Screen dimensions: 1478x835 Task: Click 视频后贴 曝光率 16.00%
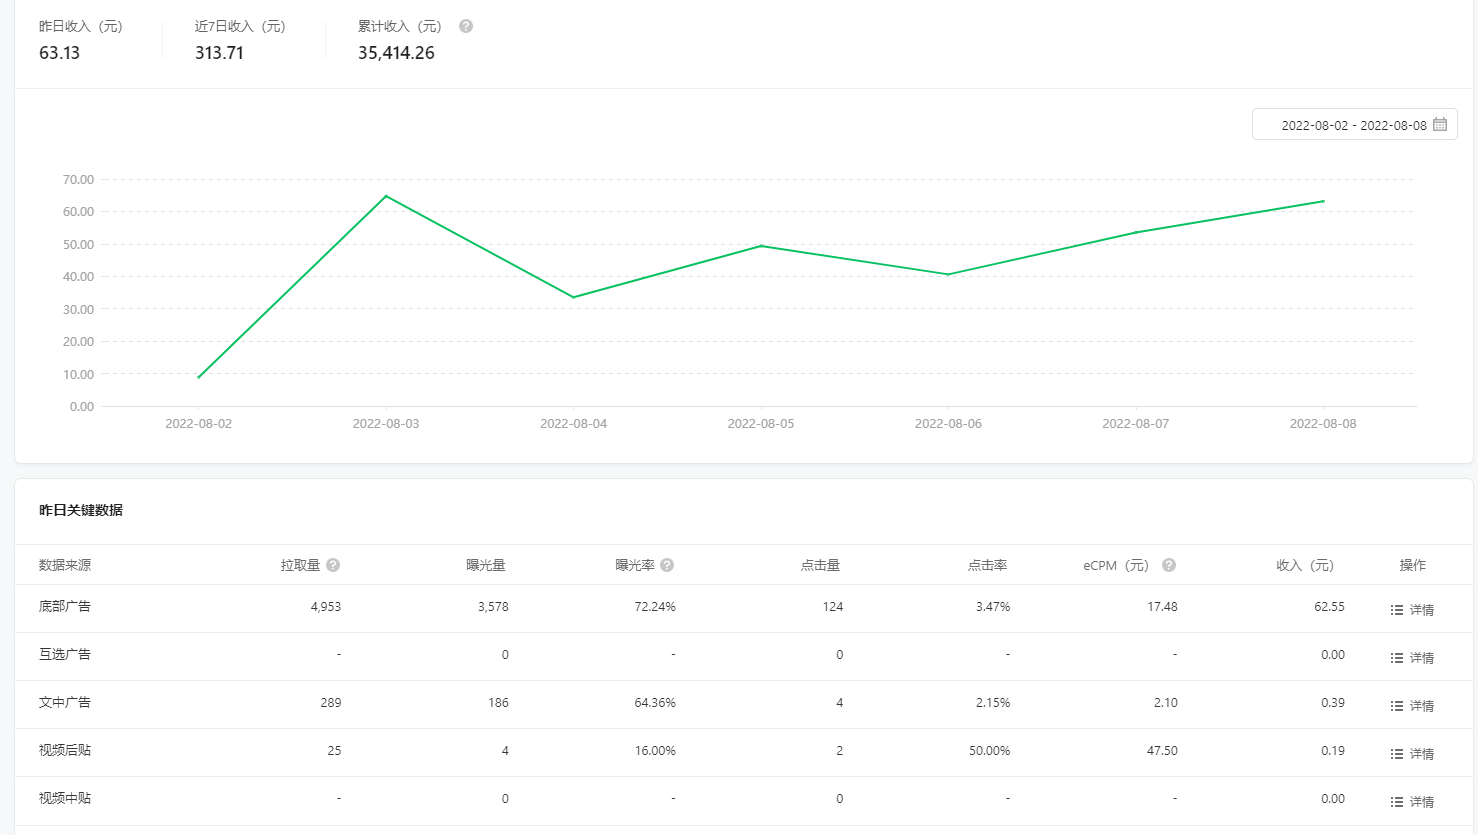click(655, 751)
